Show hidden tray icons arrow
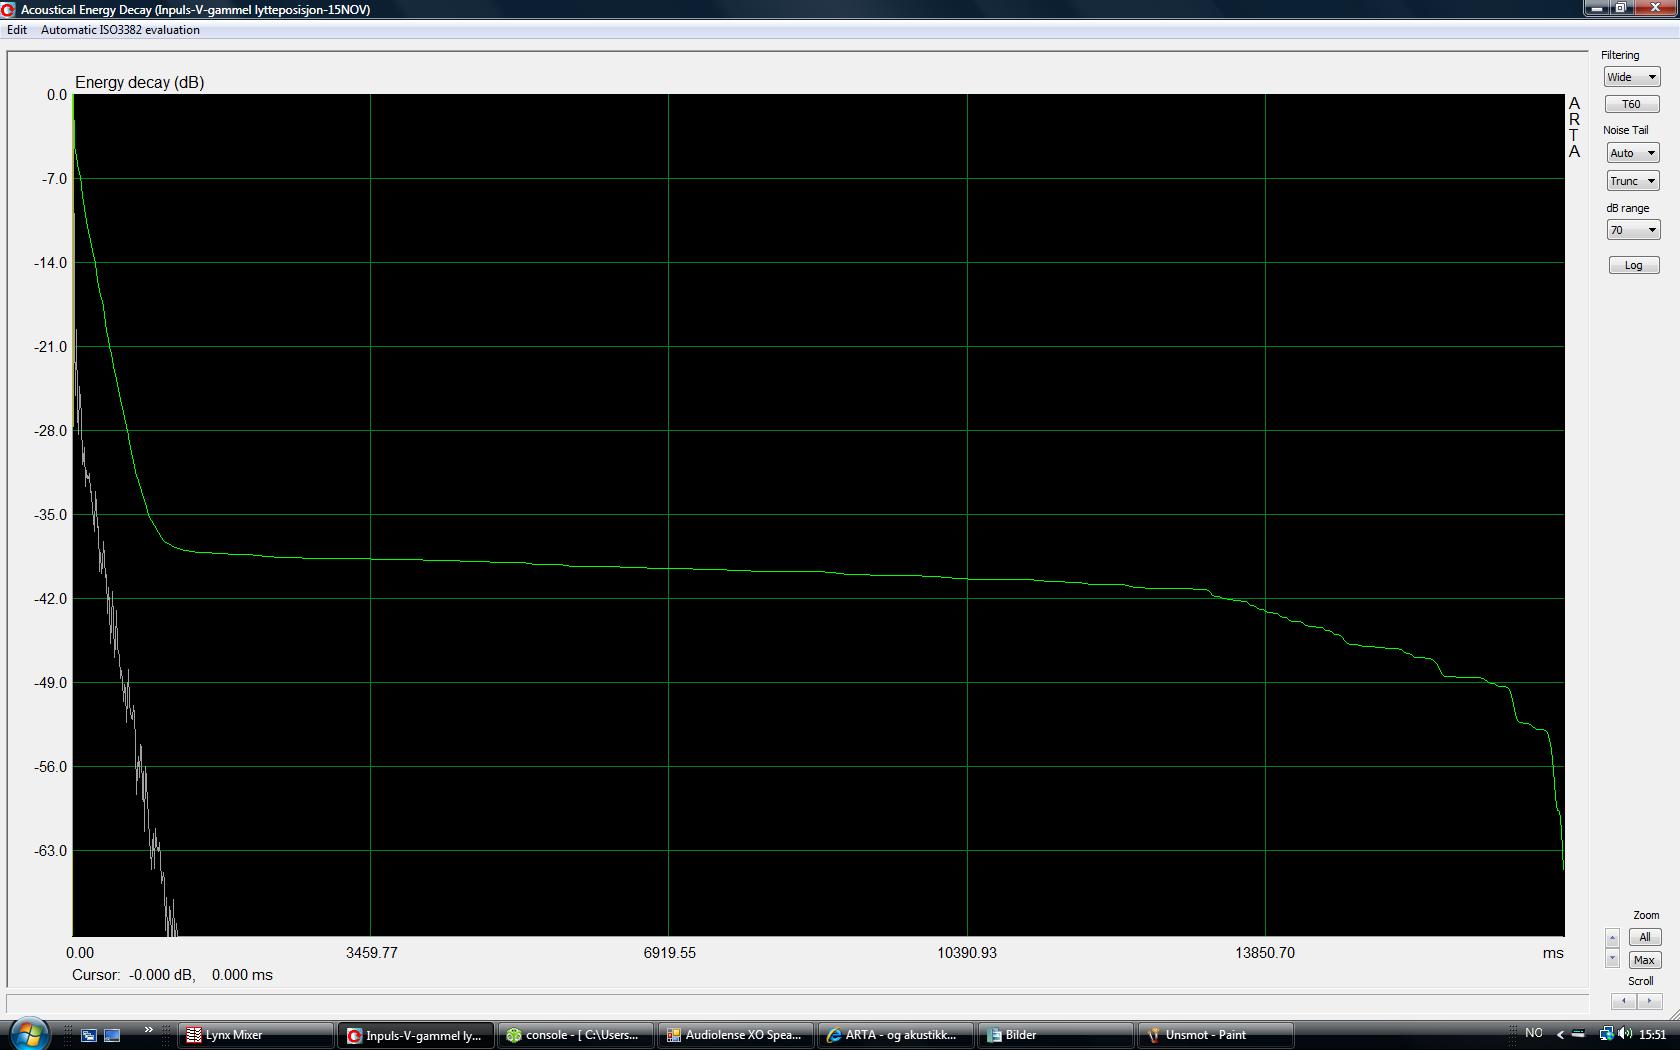The height and width of the screenshot is (1050, 1680). click(1560, 1035)
